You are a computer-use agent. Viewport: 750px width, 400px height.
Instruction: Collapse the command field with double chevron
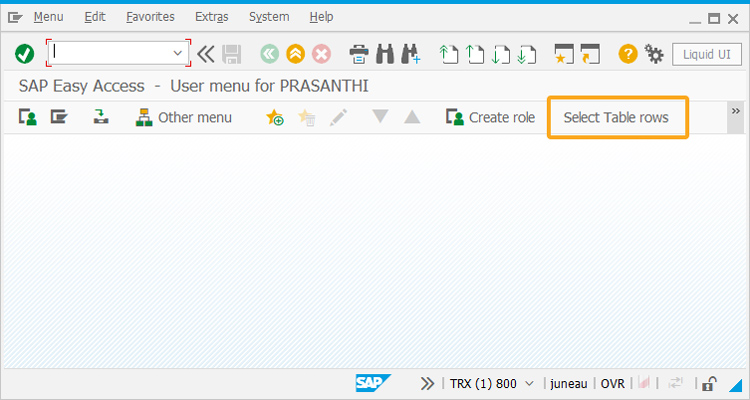coord(206,54)
